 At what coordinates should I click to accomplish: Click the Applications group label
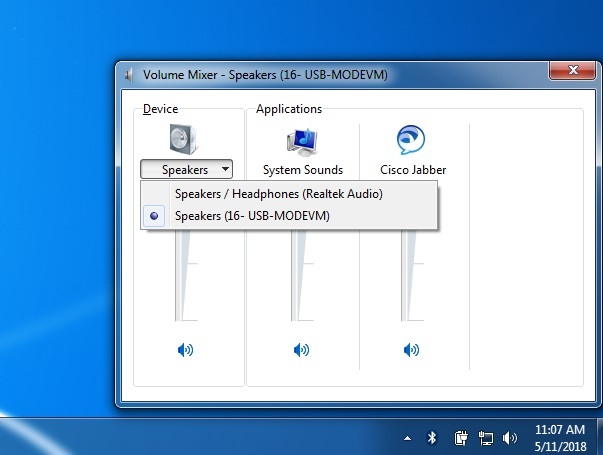point(289,109)
